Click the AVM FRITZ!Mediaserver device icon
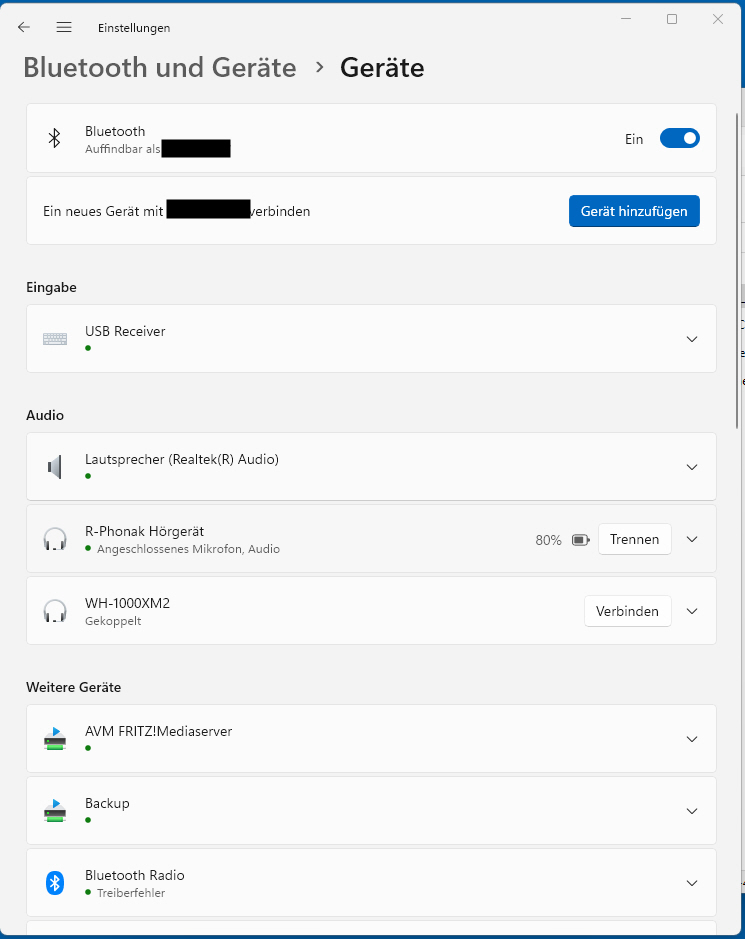 point(55,739)
